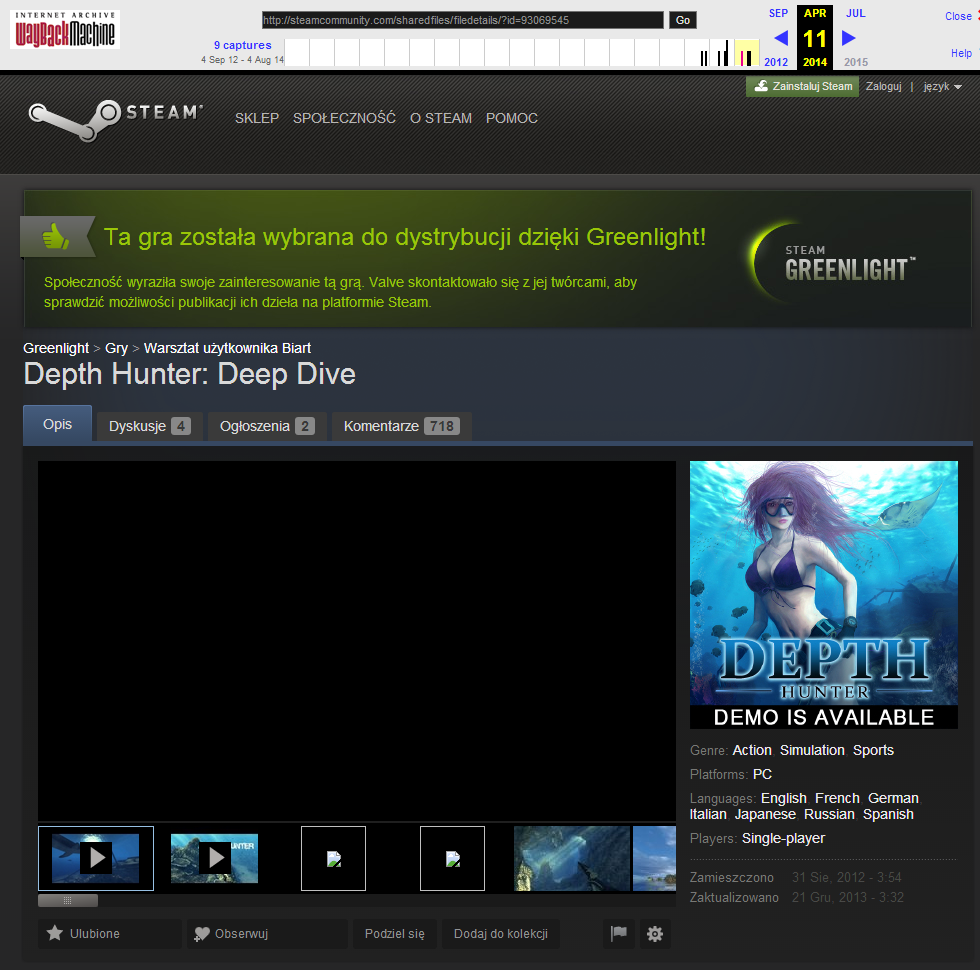Screen dimensions: 980x970
Task: Click the thumbnail strip horizontal scrollbar
Action: click(68, 901)
